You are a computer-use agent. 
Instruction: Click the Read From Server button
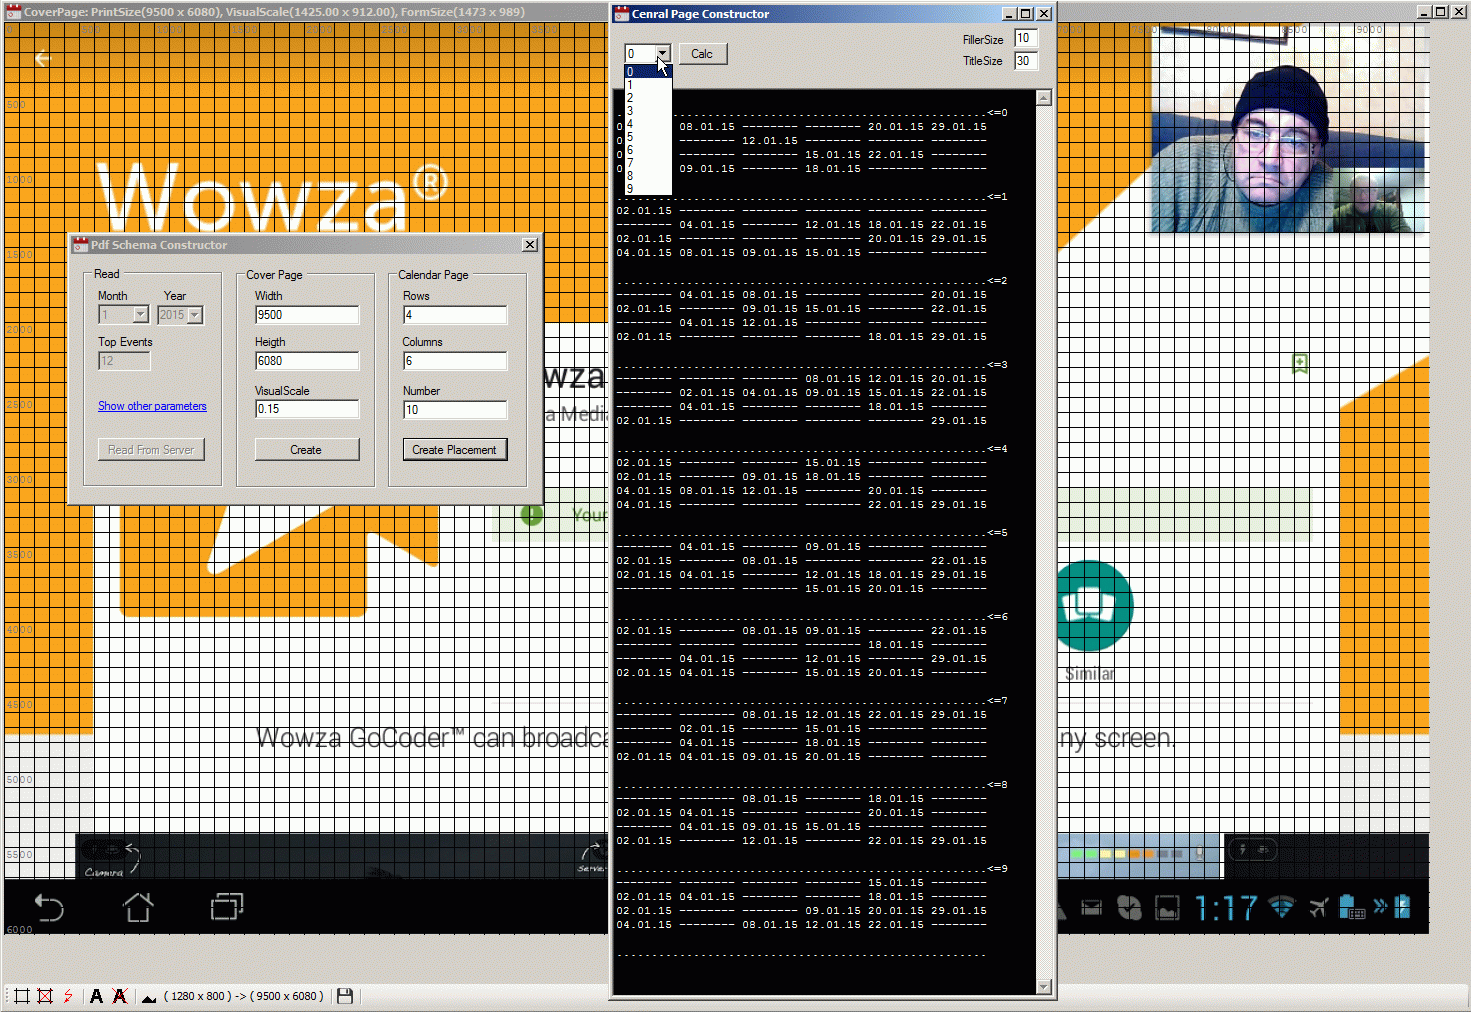click(151, 450)
